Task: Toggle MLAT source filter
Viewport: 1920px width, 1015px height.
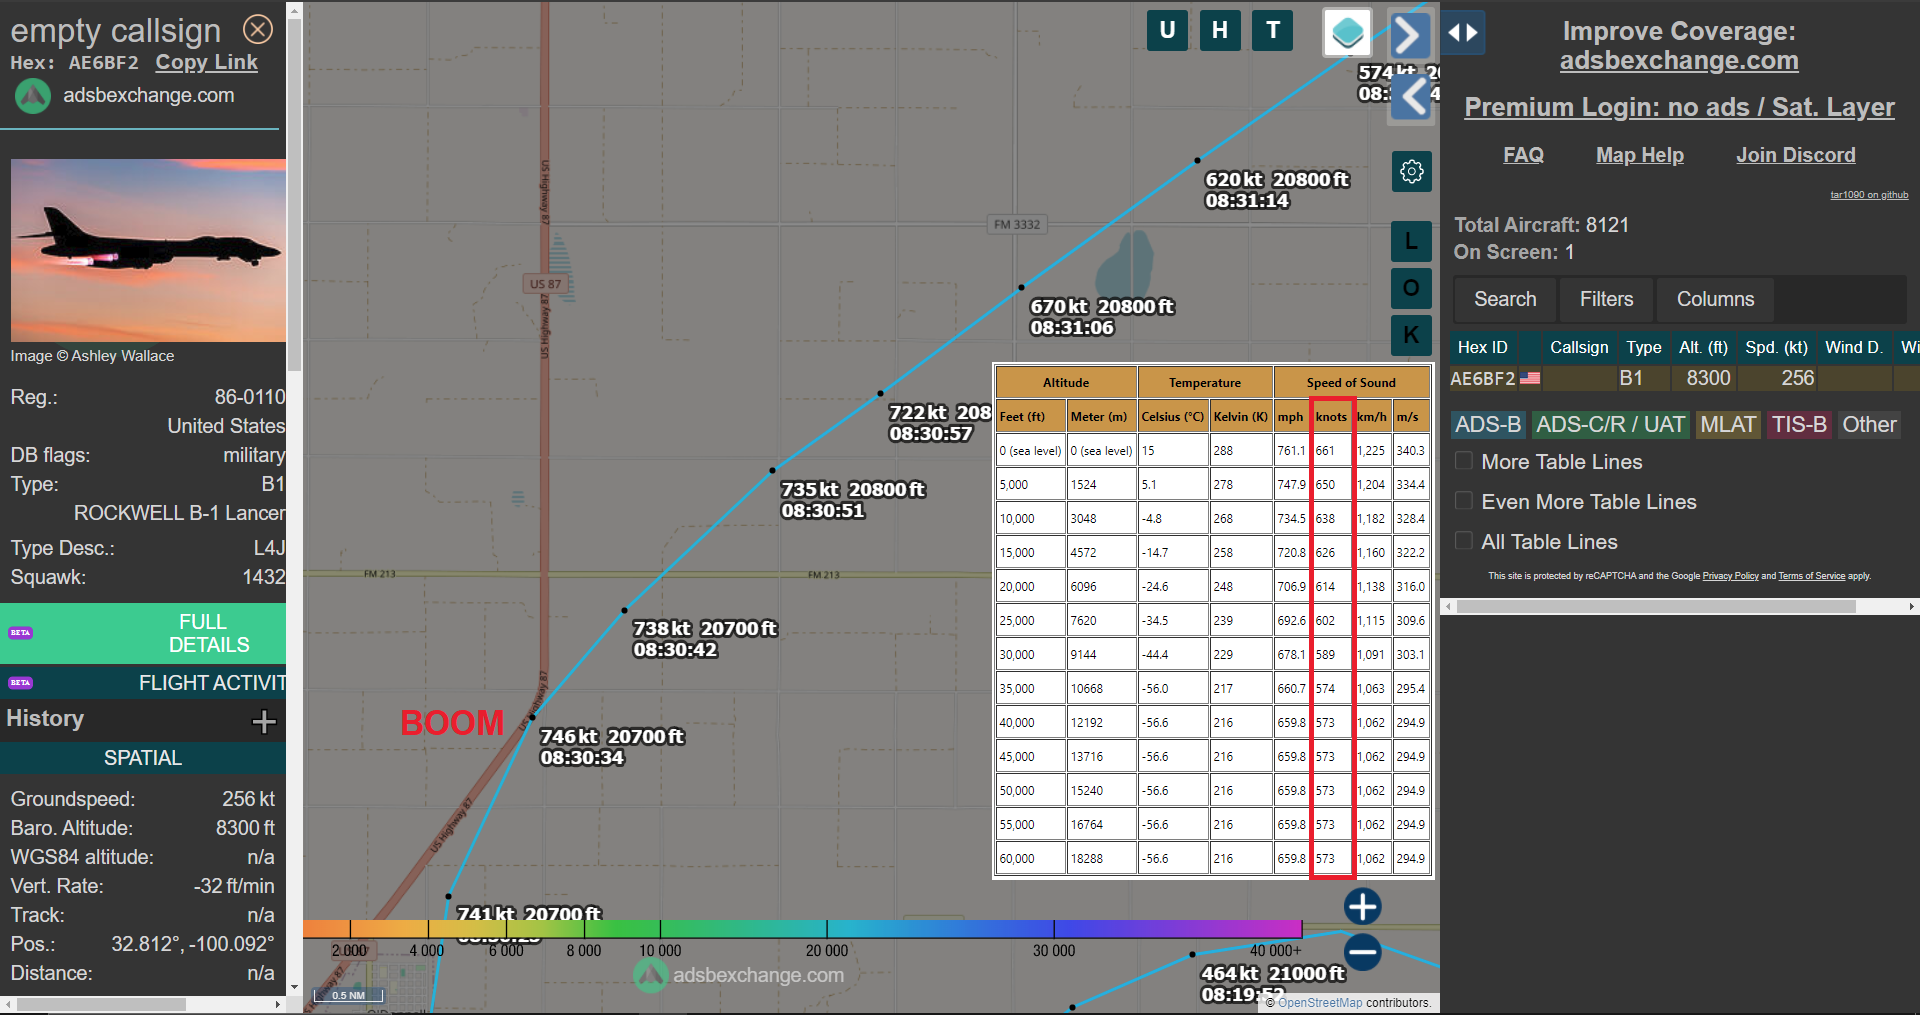Action: coord(1728,425)
